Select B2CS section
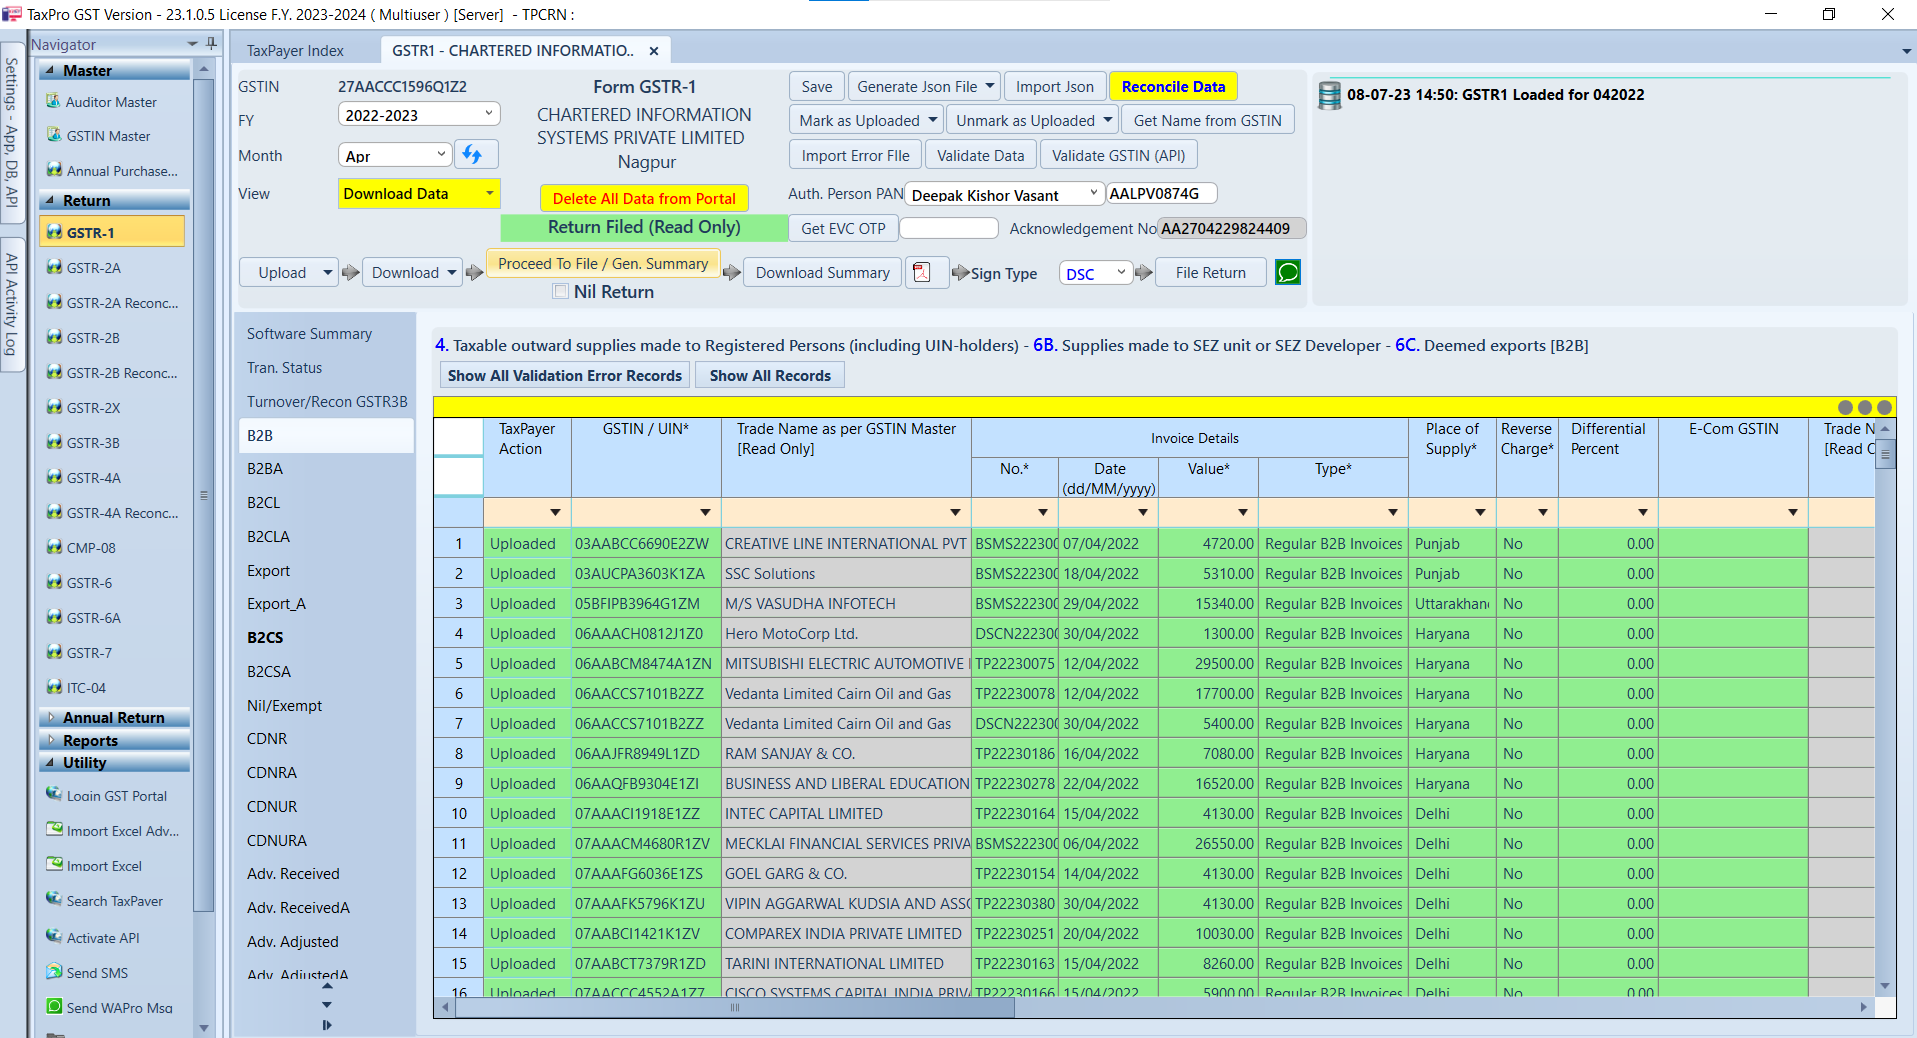 point(265,638)
